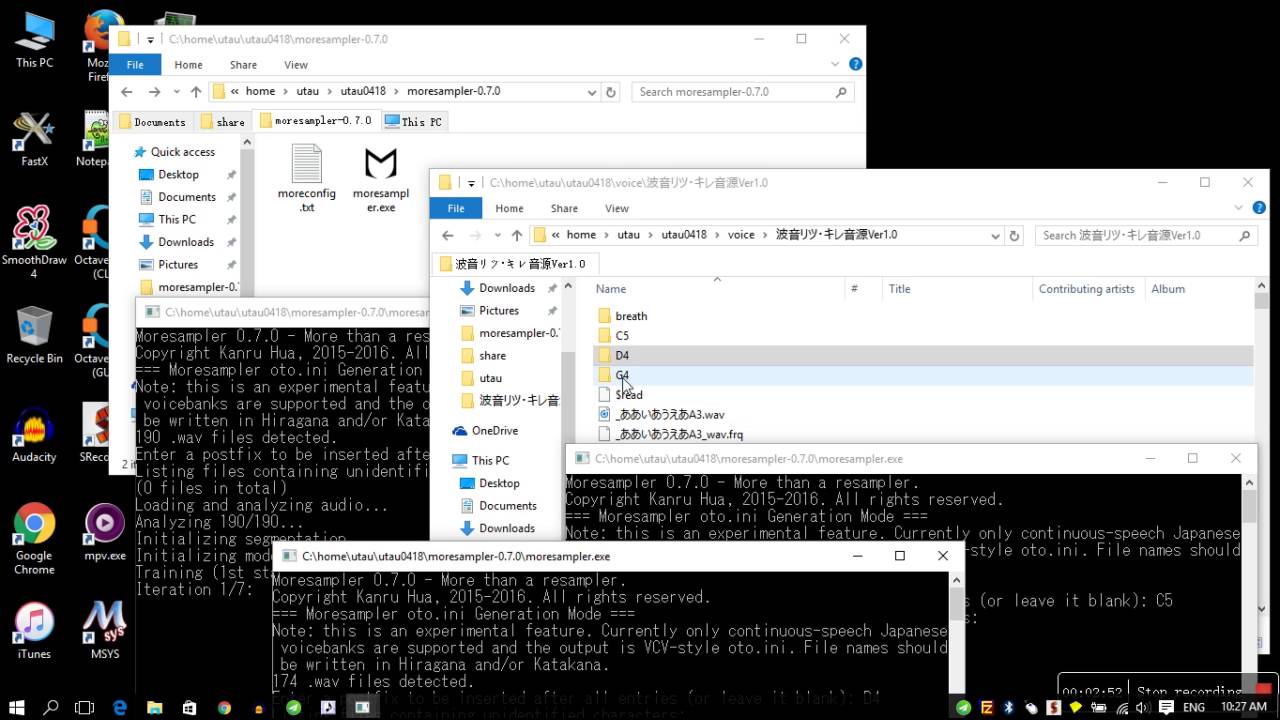
Task: Click refresh button in voice window address bar
Action: pyautogui.click(x=1014, y=235)
